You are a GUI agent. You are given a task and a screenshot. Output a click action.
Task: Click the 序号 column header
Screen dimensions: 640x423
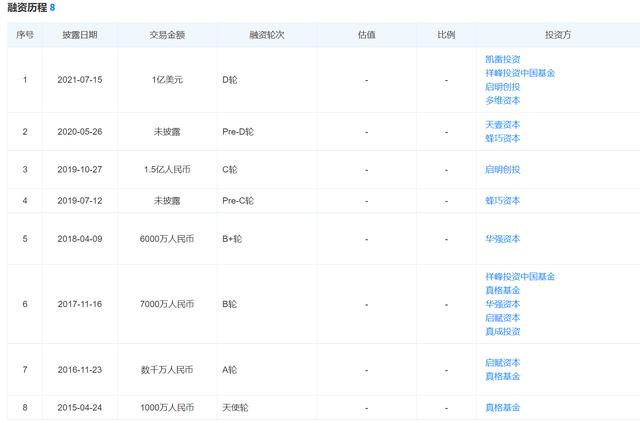click(x=25, y=35)
